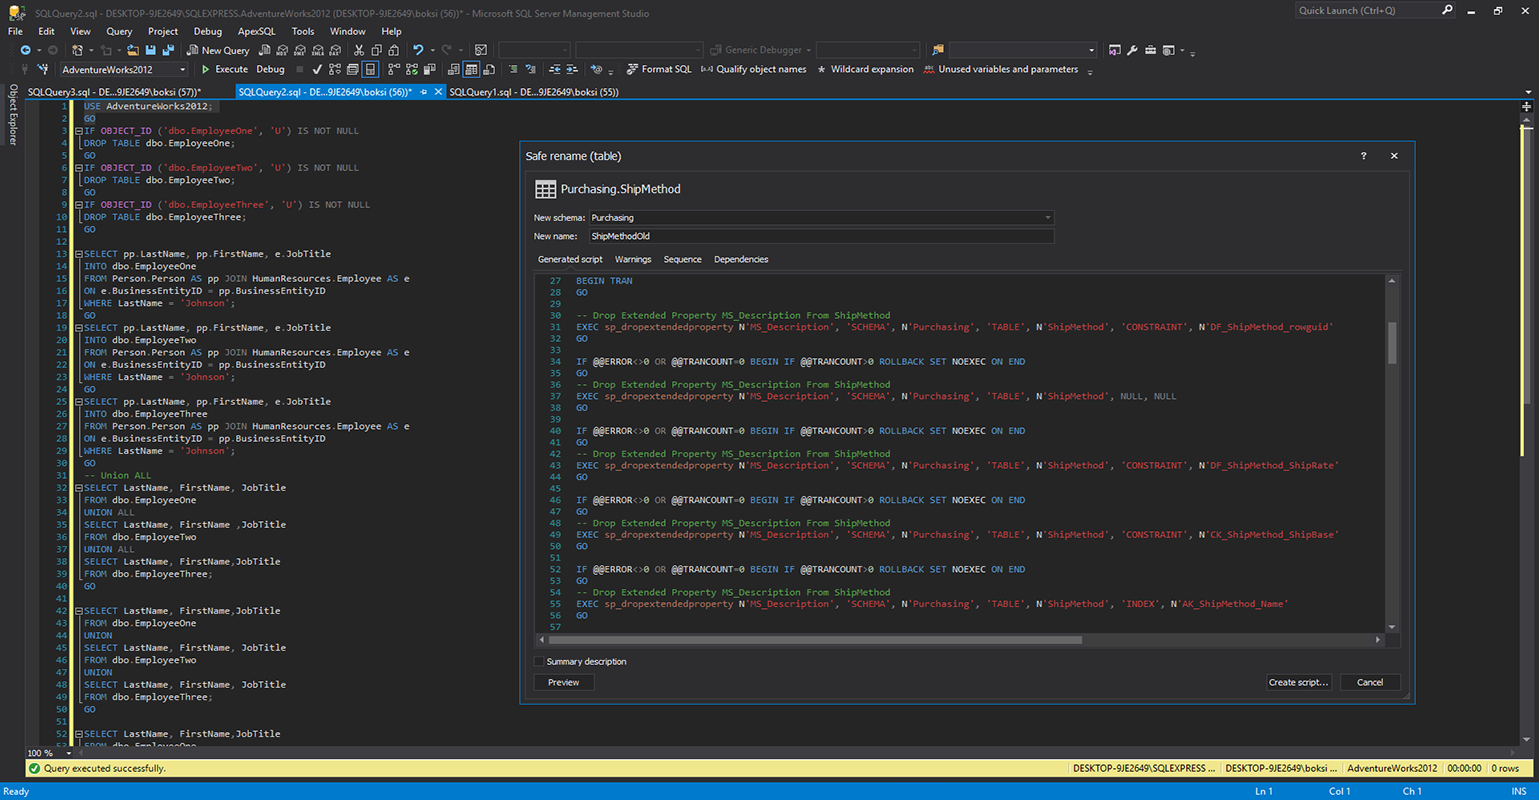Click the Copy icon in the toolbar
The image size is (1539, 800).
point(376,50)
